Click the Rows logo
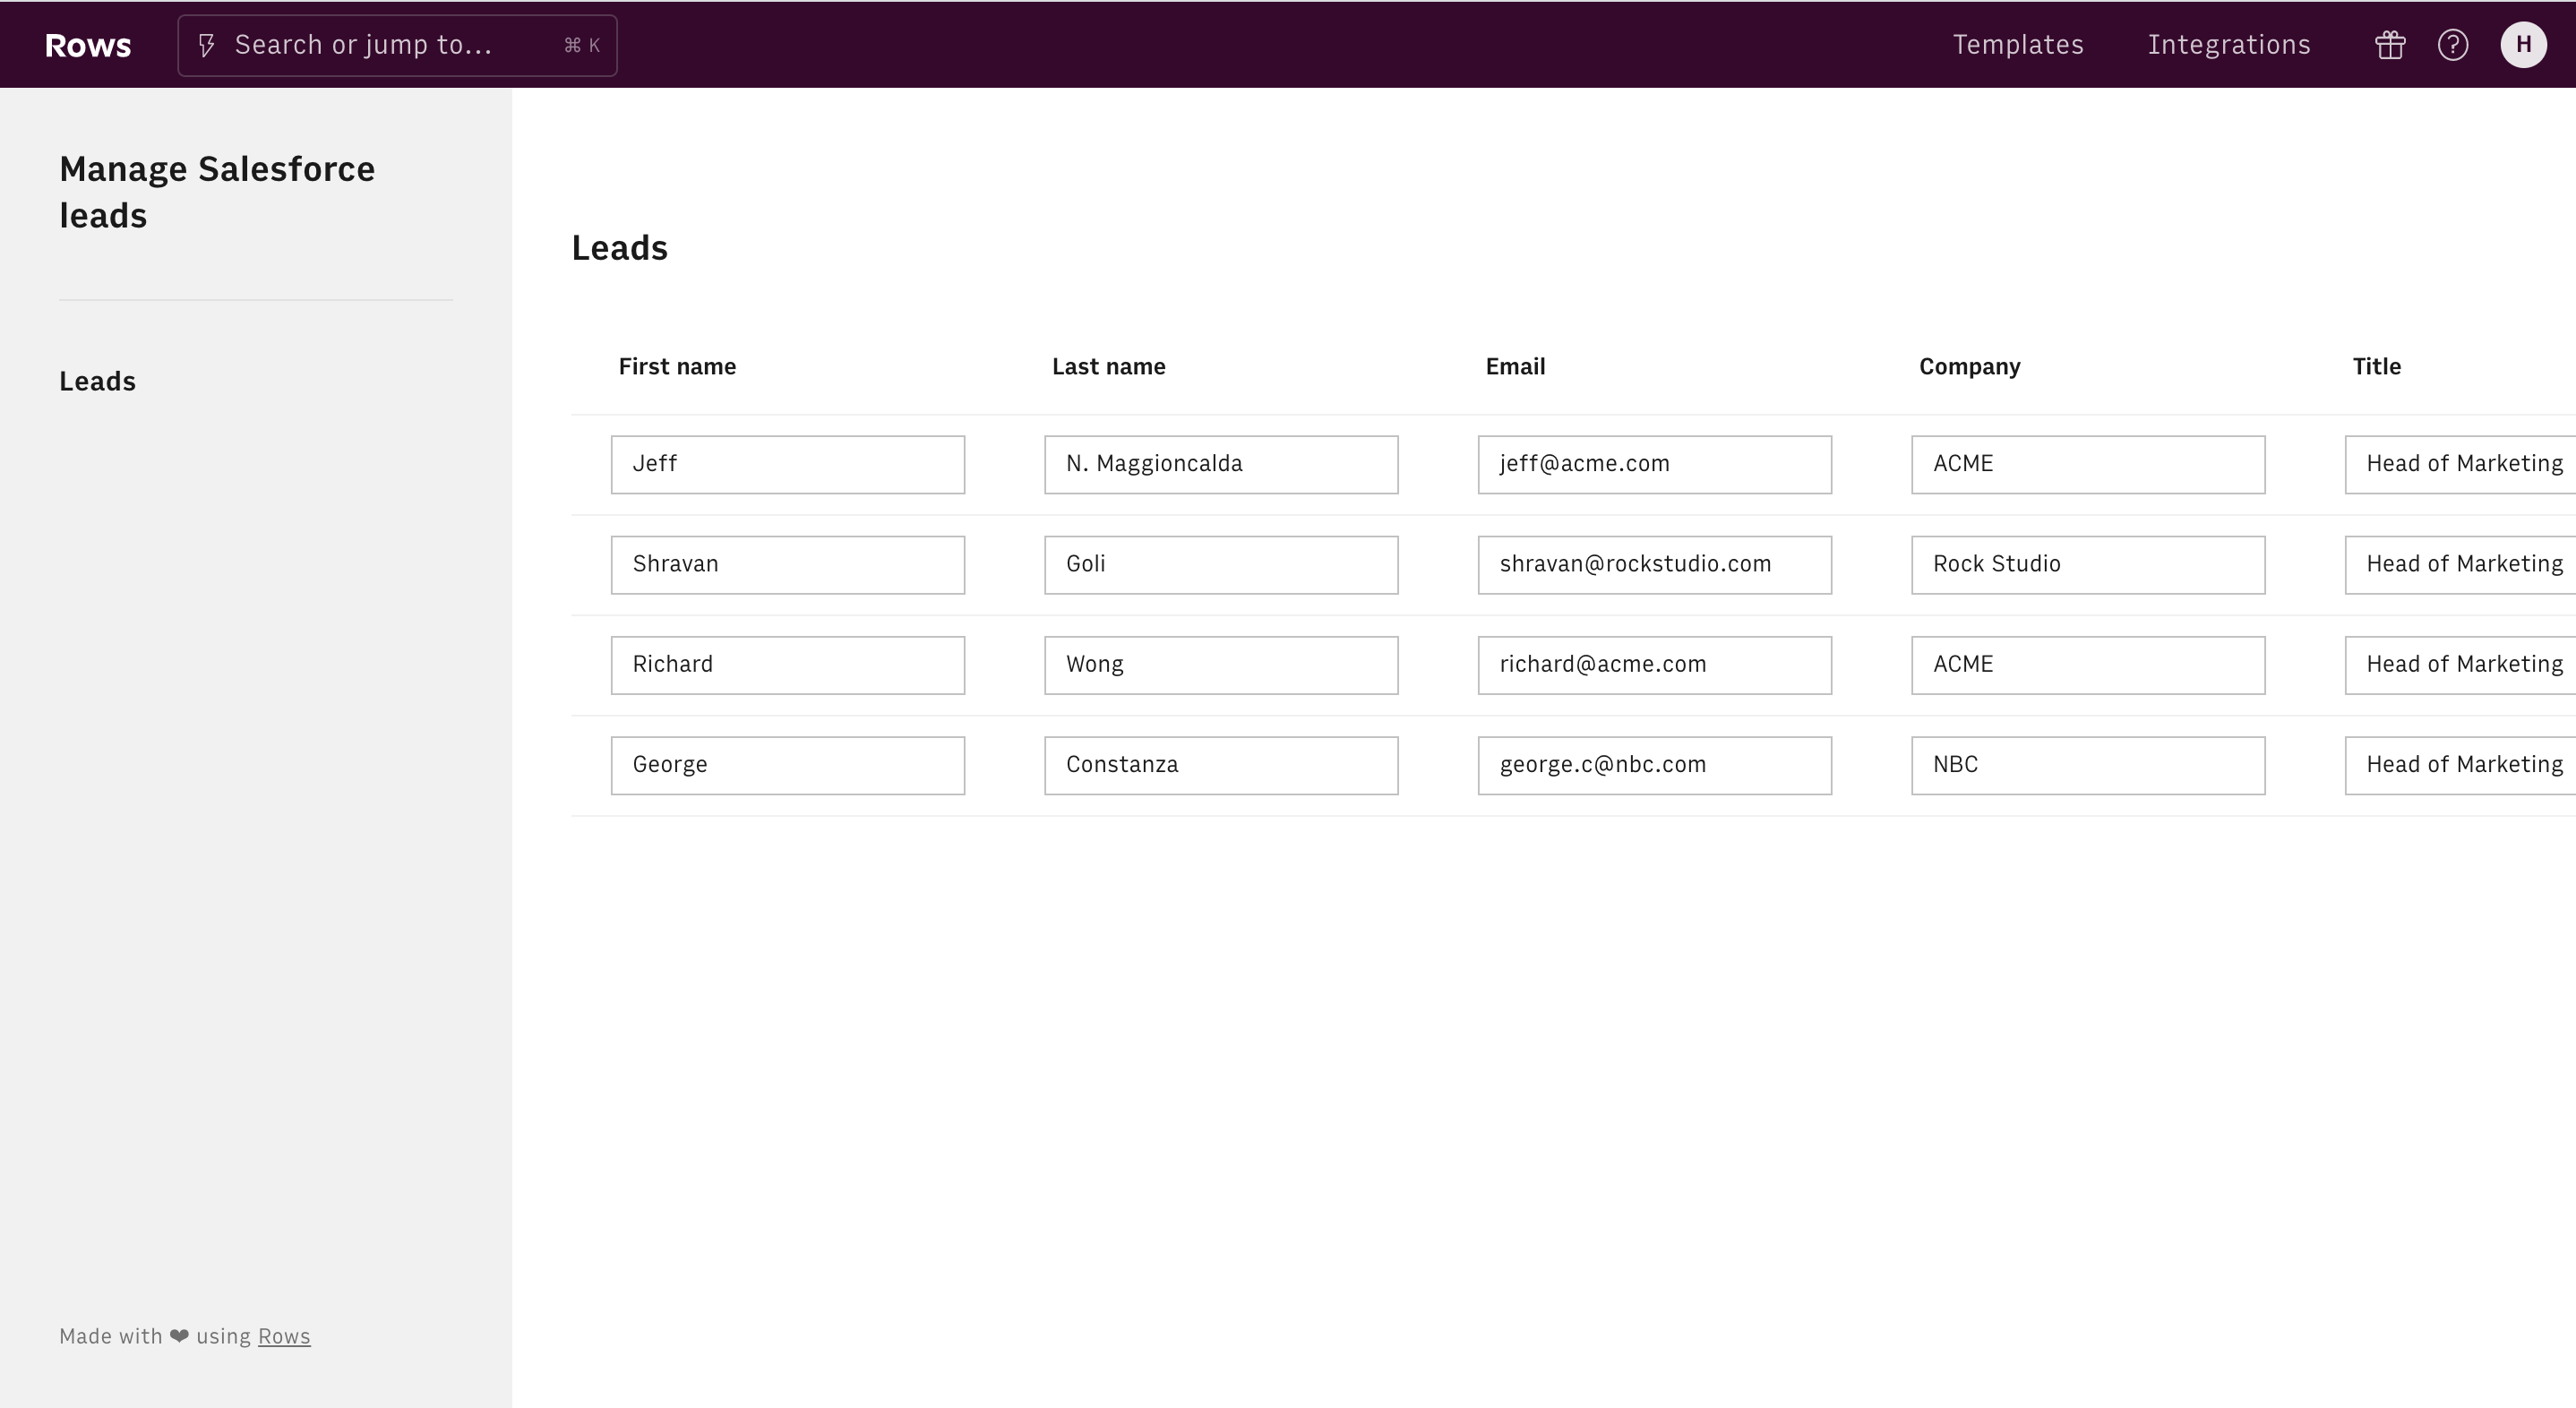Image resolution: width=2576 pixels, height=1408 pixels. [88, 45]
